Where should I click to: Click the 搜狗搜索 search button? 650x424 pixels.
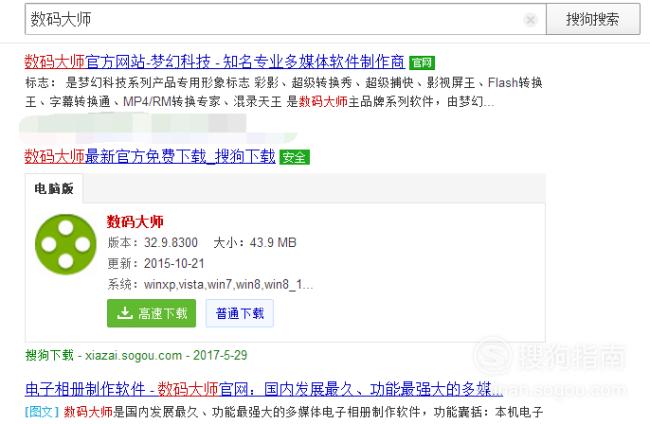click(593, 19)
